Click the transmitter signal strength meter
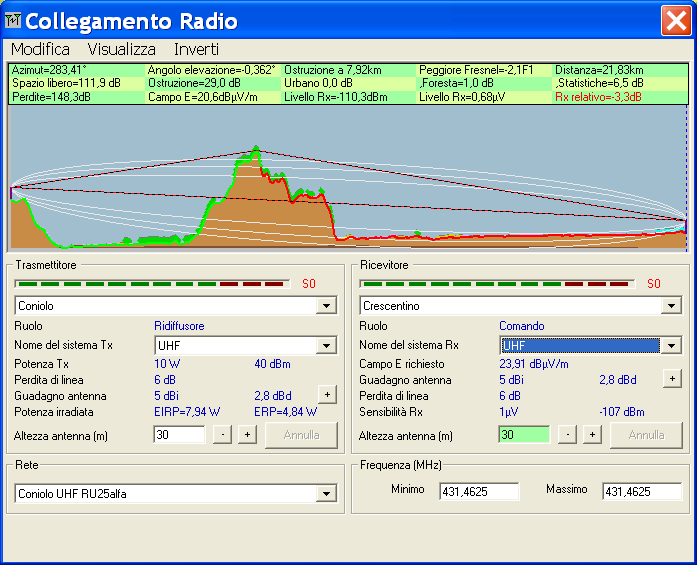 [x=152, y=284]
